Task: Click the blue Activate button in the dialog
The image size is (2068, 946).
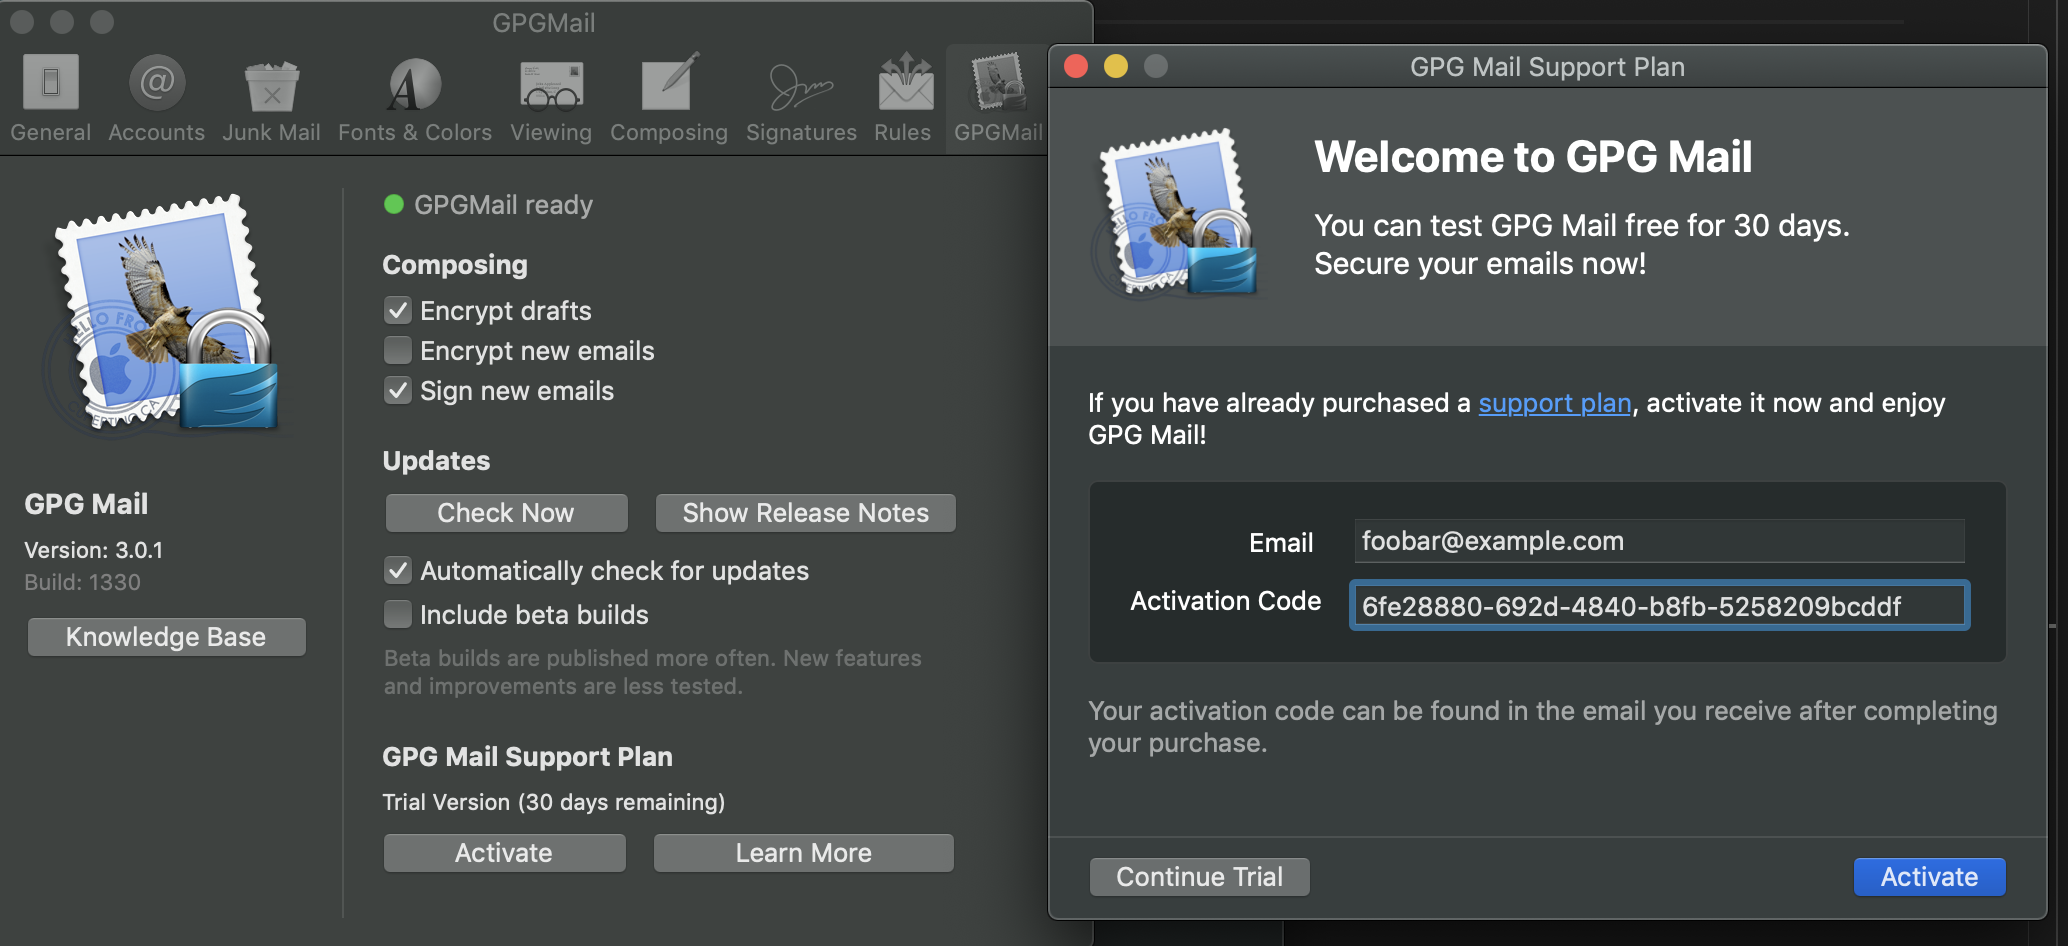Action: [x=1929, y=877]
